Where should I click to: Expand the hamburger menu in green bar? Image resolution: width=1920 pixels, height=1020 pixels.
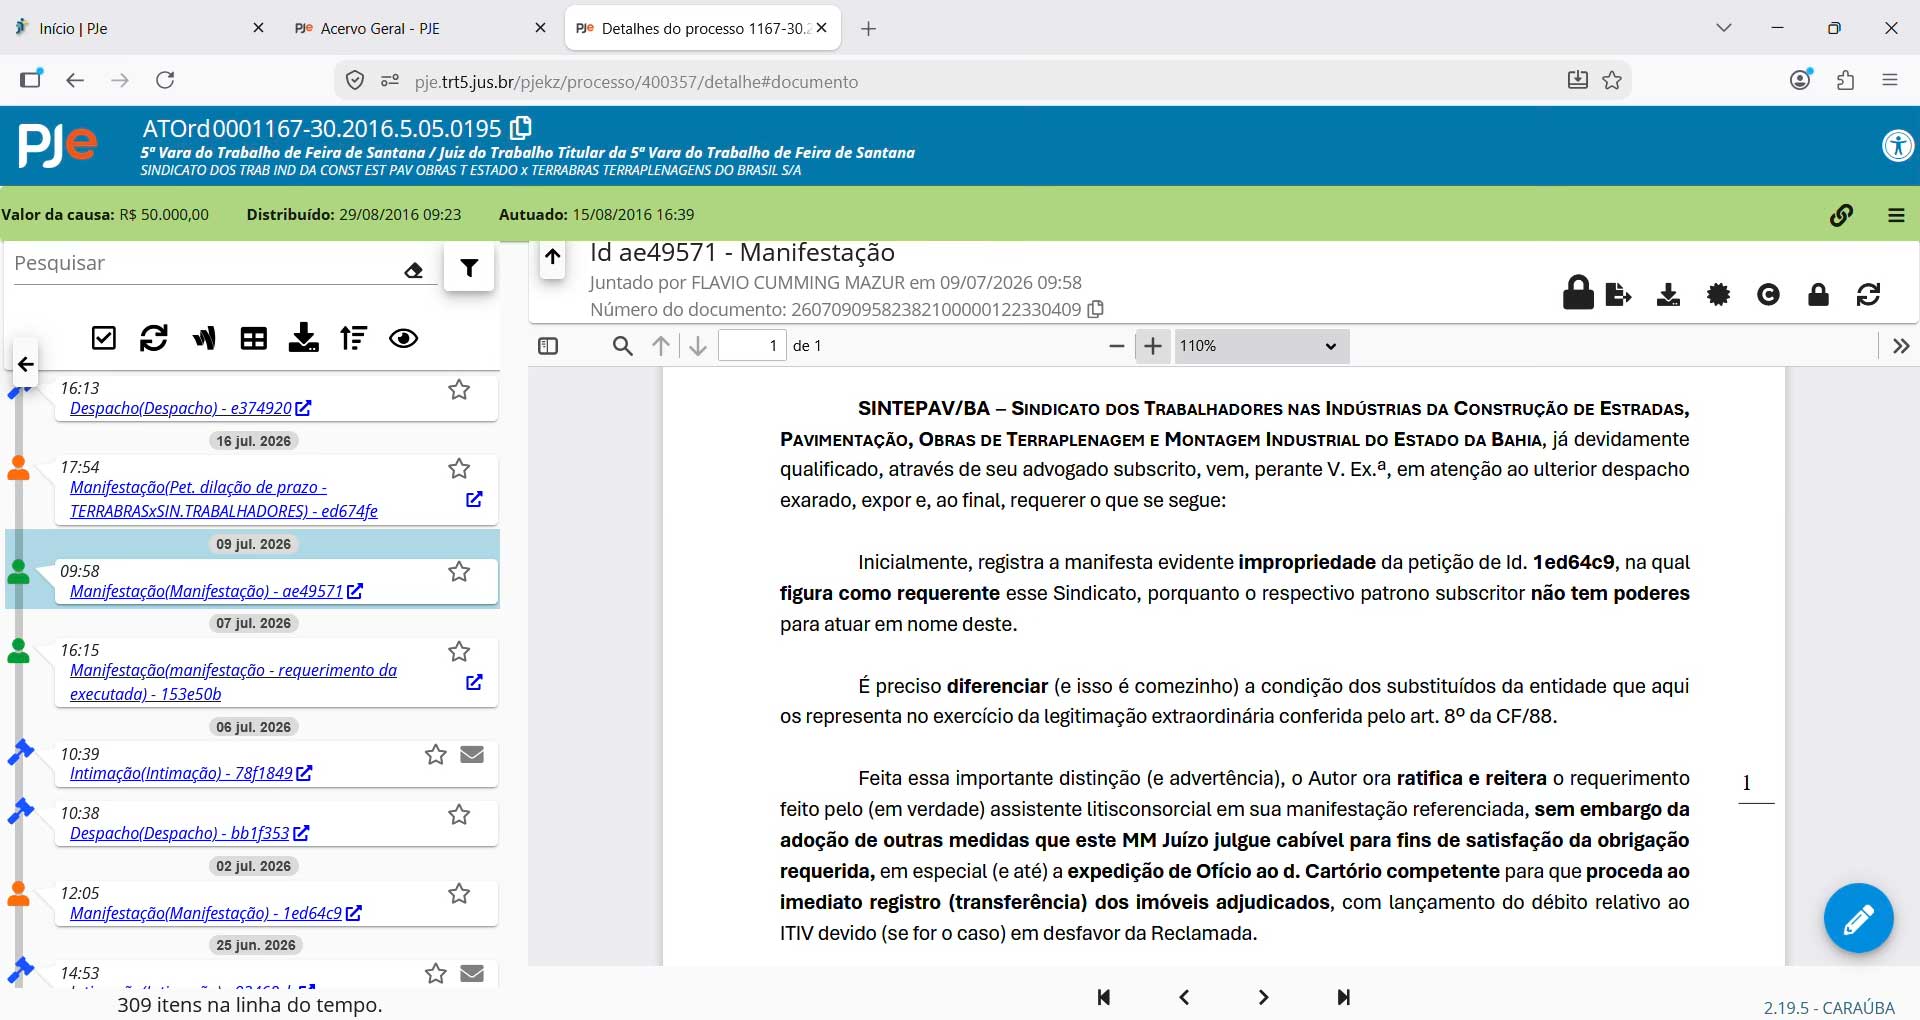[x=1896, y=215]
